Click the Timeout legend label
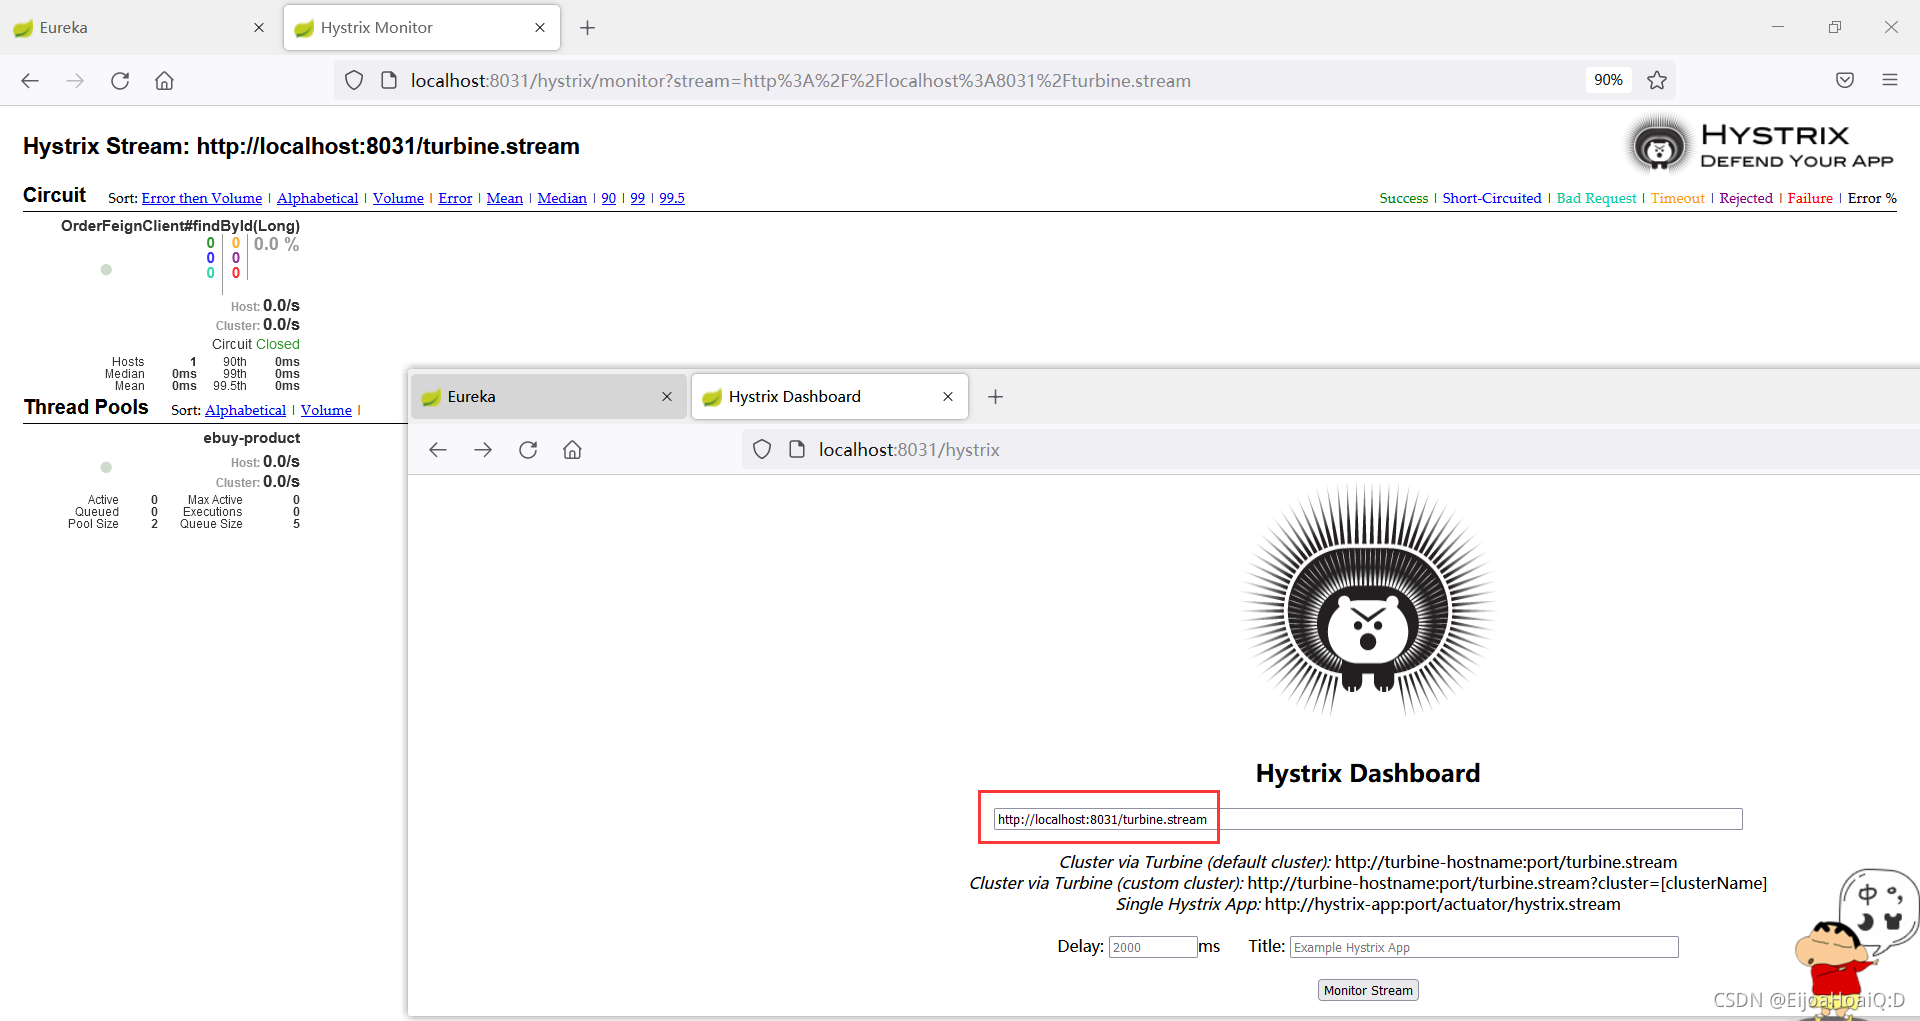 [x=1677, y=198]
